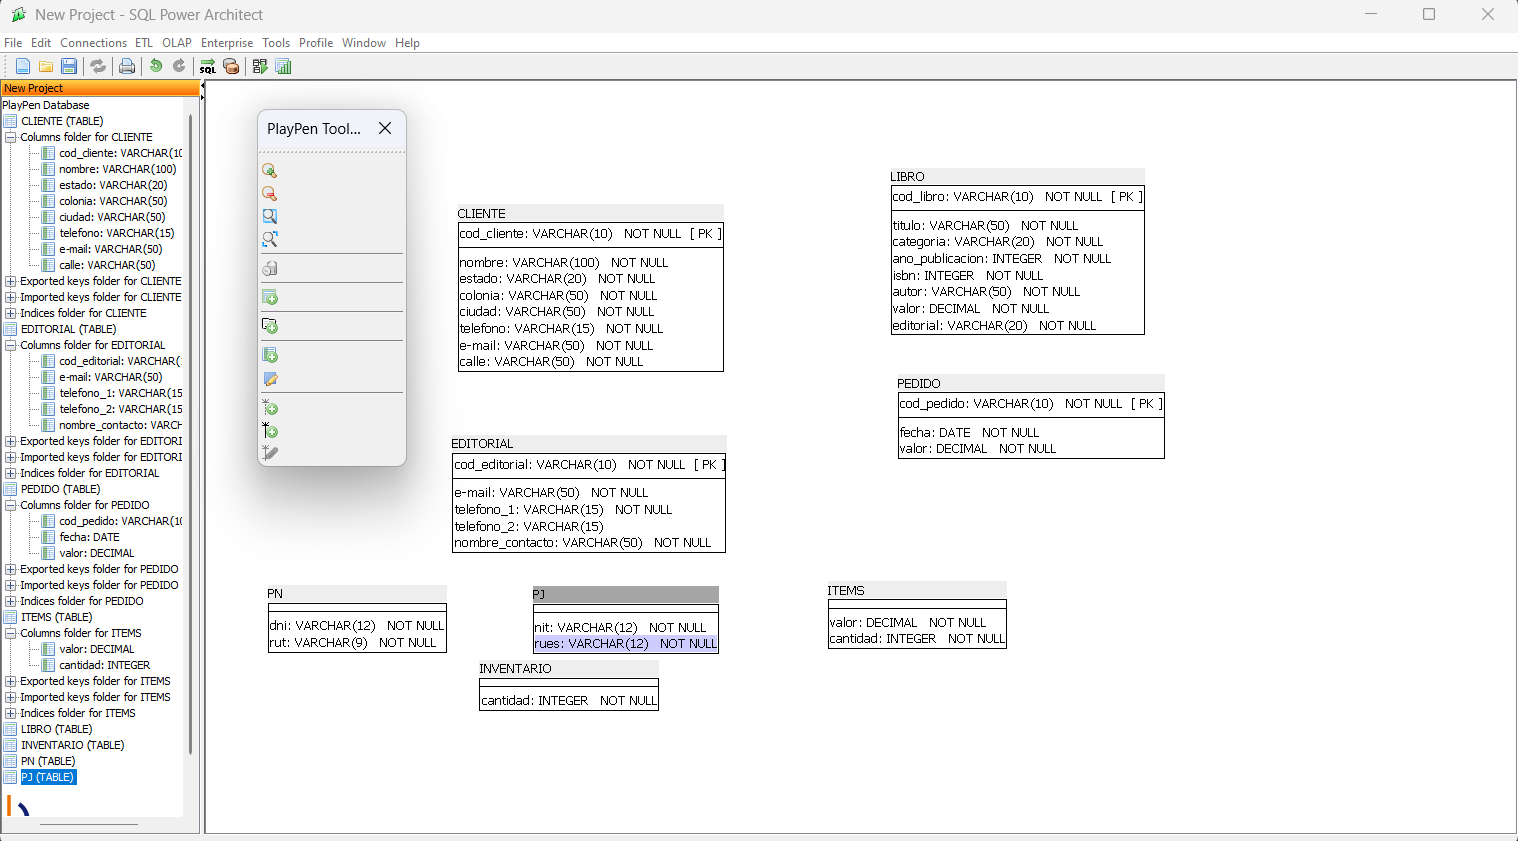Select EDITORIAL (TABLE) tree node

coord(68,329)
